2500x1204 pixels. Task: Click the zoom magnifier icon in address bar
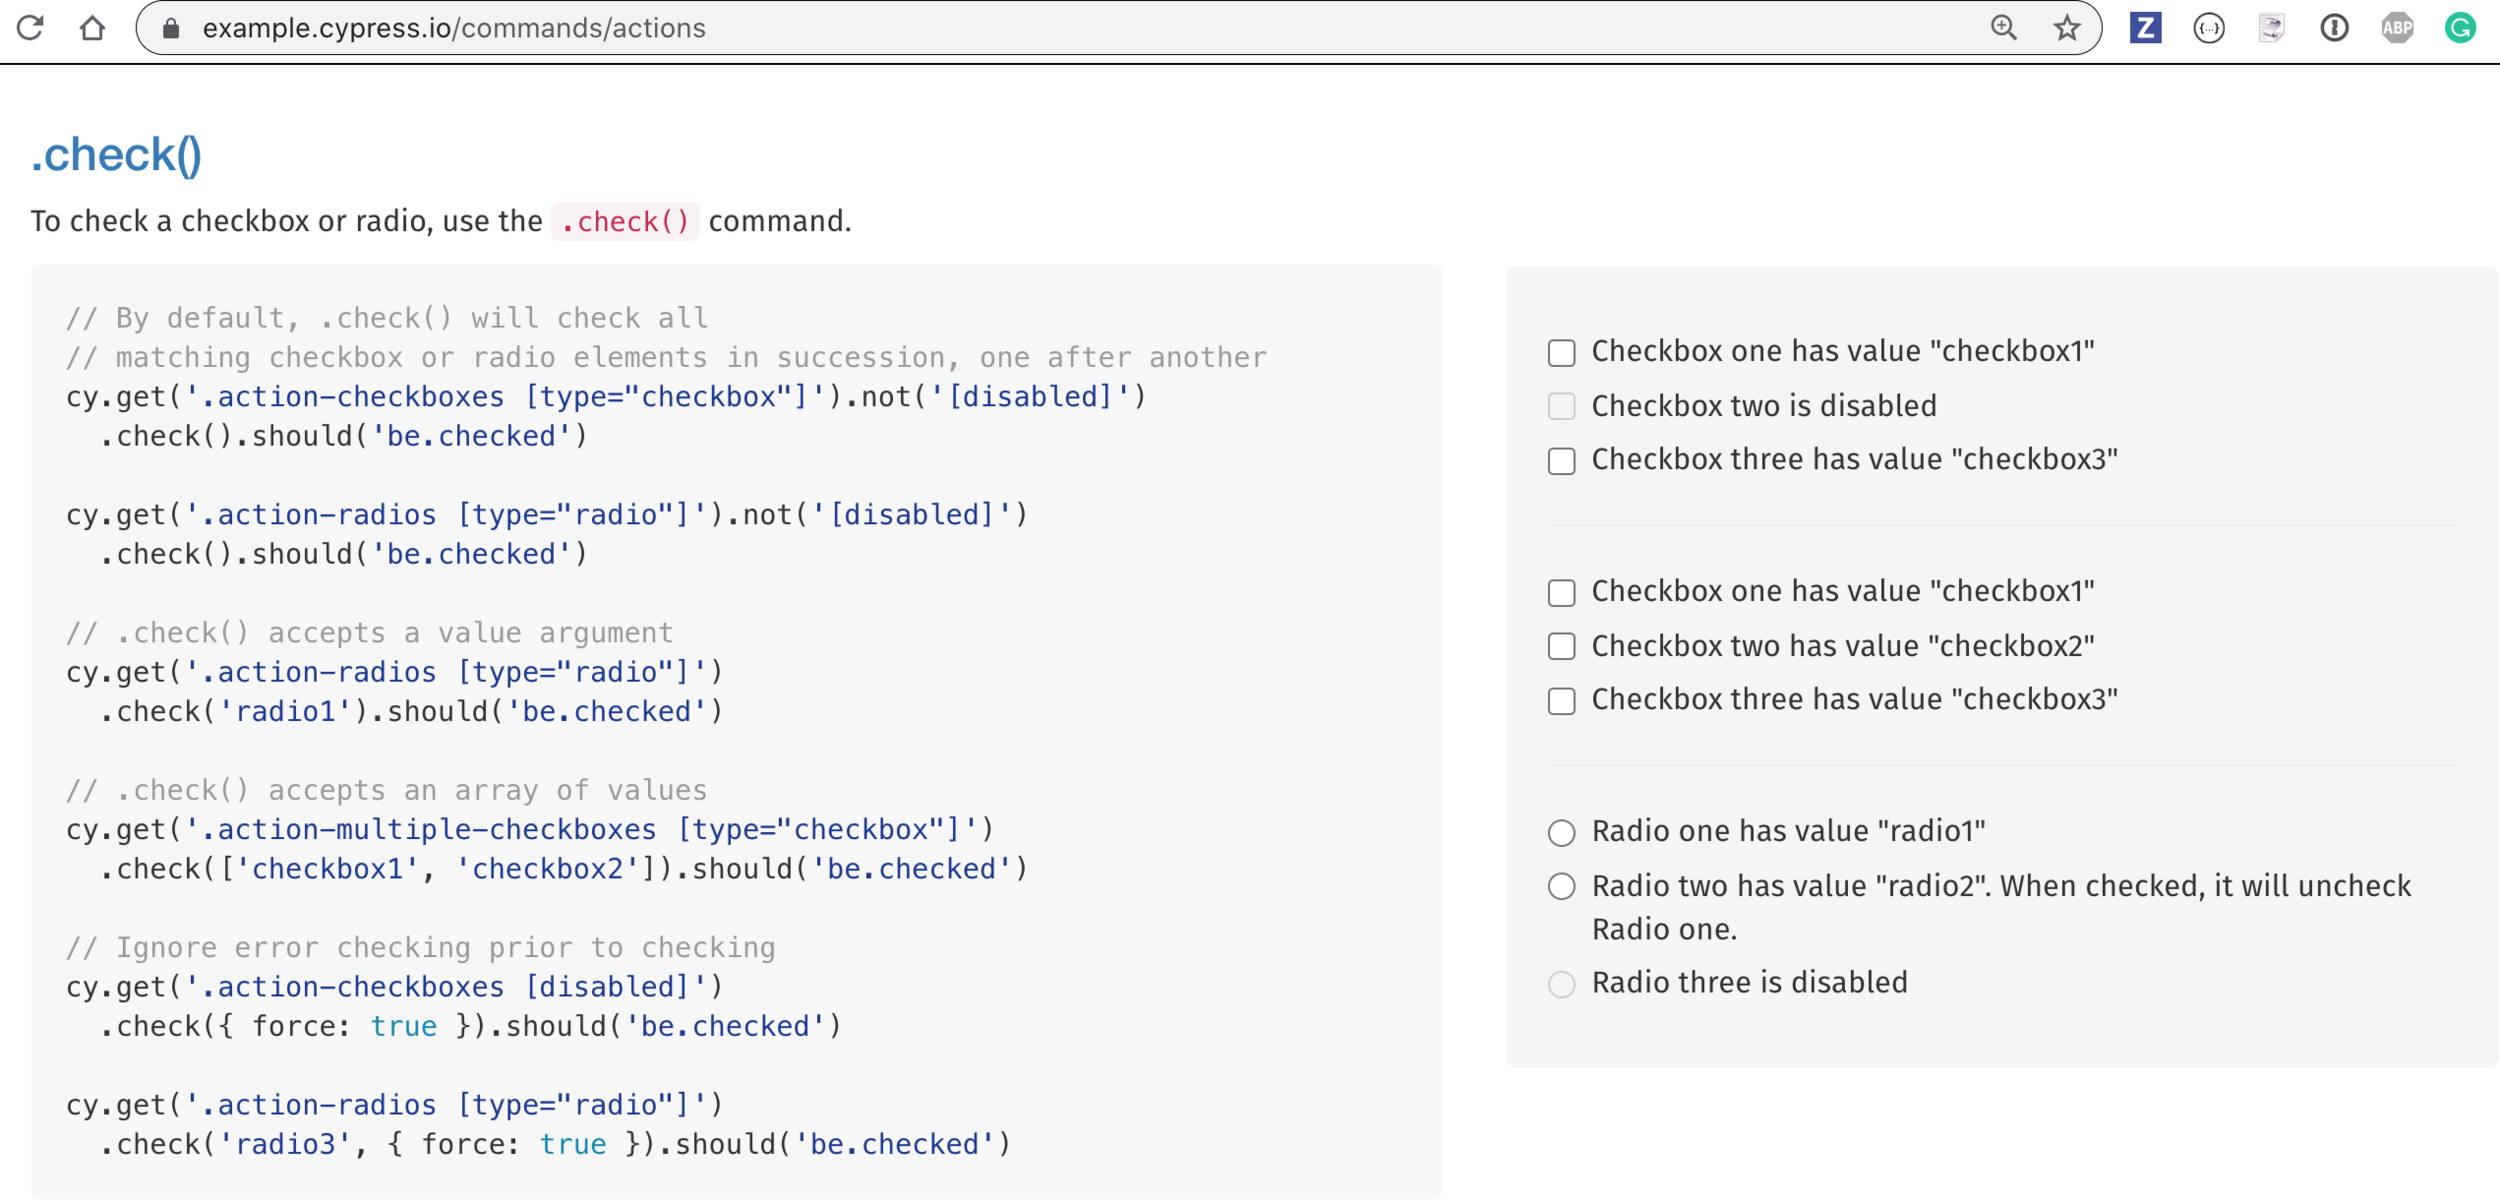click(2003, 28)
